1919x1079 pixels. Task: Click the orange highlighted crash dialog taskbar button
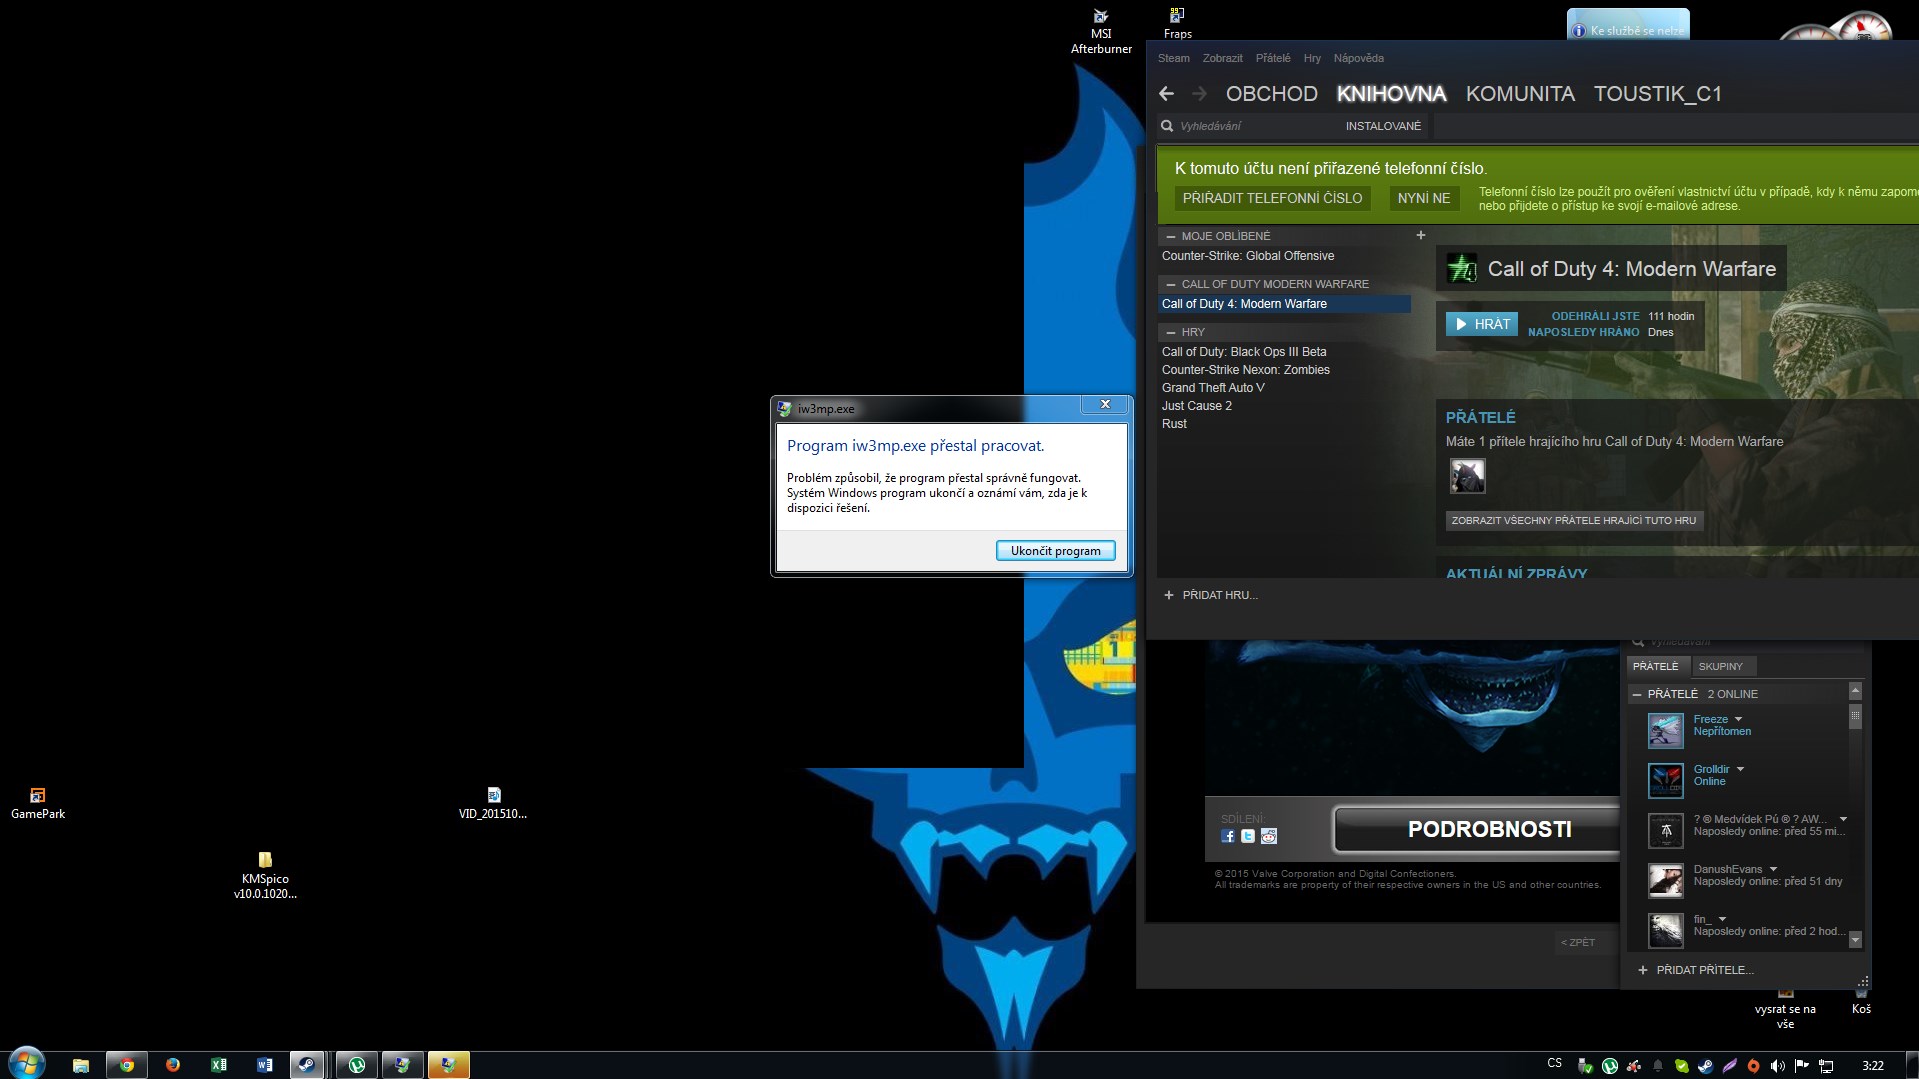point(448,1065)
